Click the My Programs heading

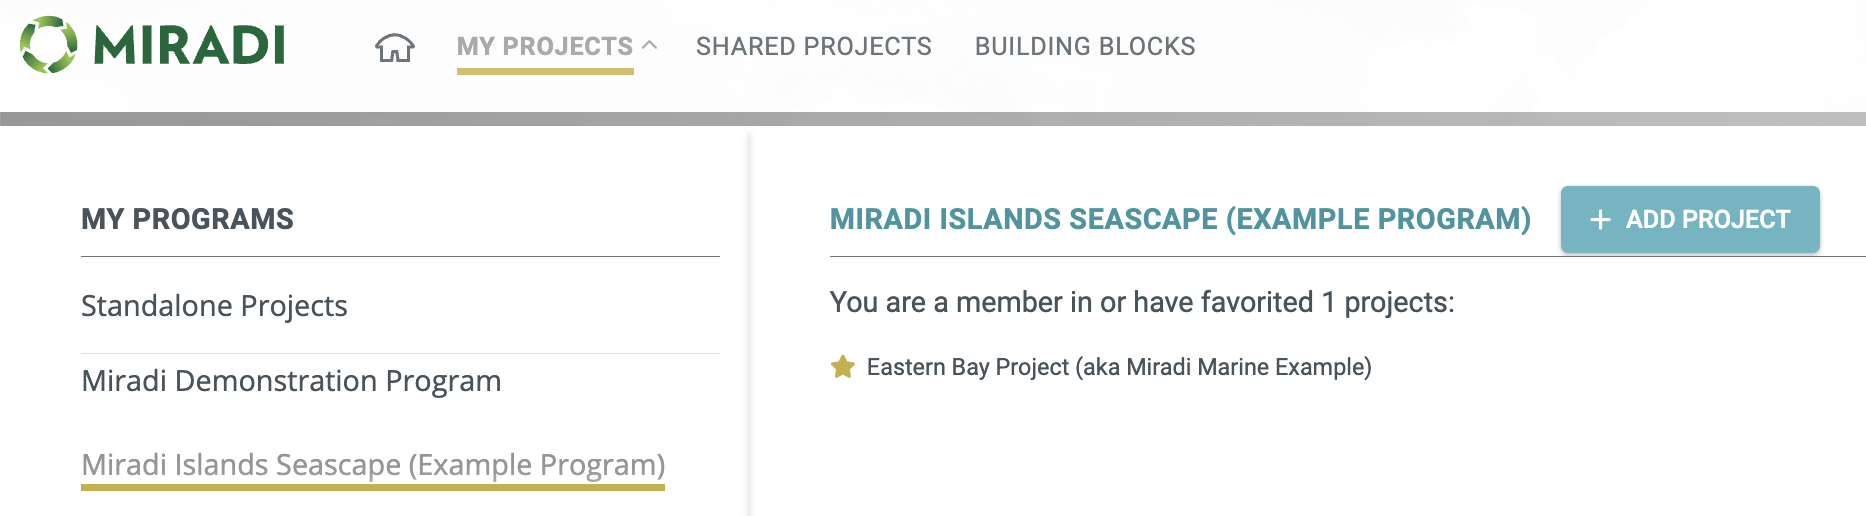point(187,219)
